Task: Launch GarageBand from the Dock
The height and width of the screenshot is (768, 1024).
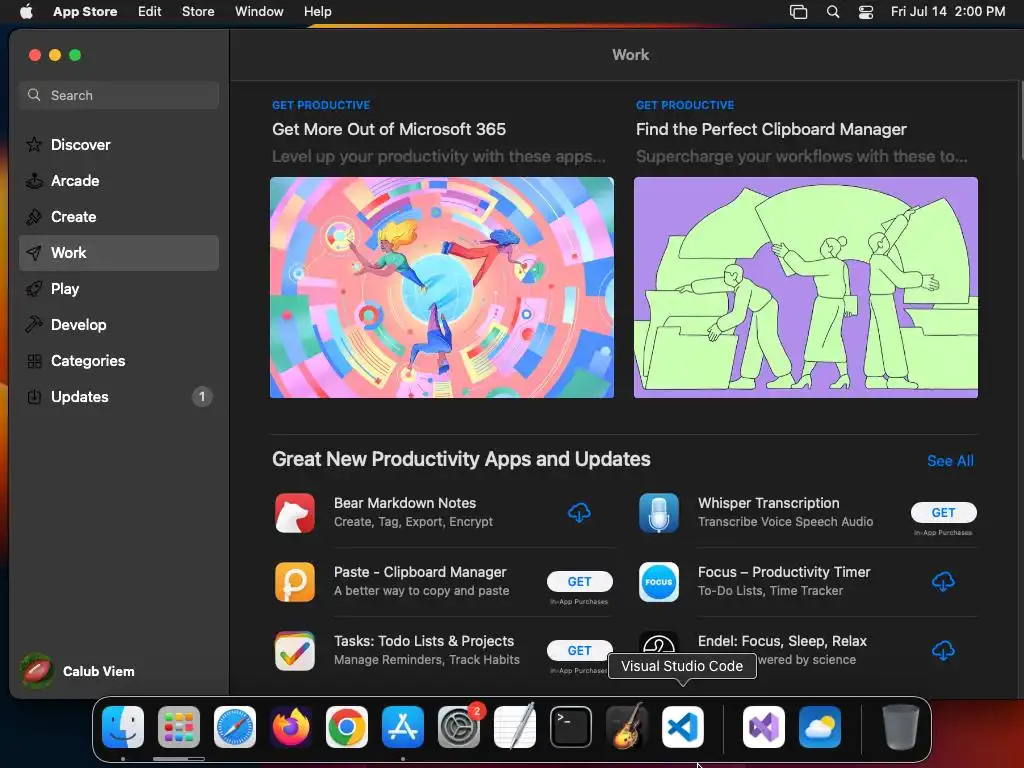Action: point(627,727)
